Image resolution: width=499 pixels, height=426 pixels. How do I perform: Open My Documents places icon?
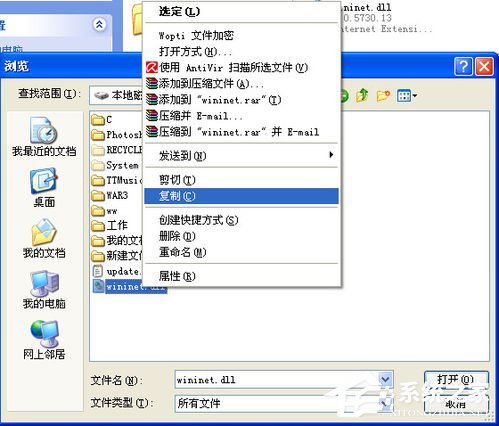44,238
